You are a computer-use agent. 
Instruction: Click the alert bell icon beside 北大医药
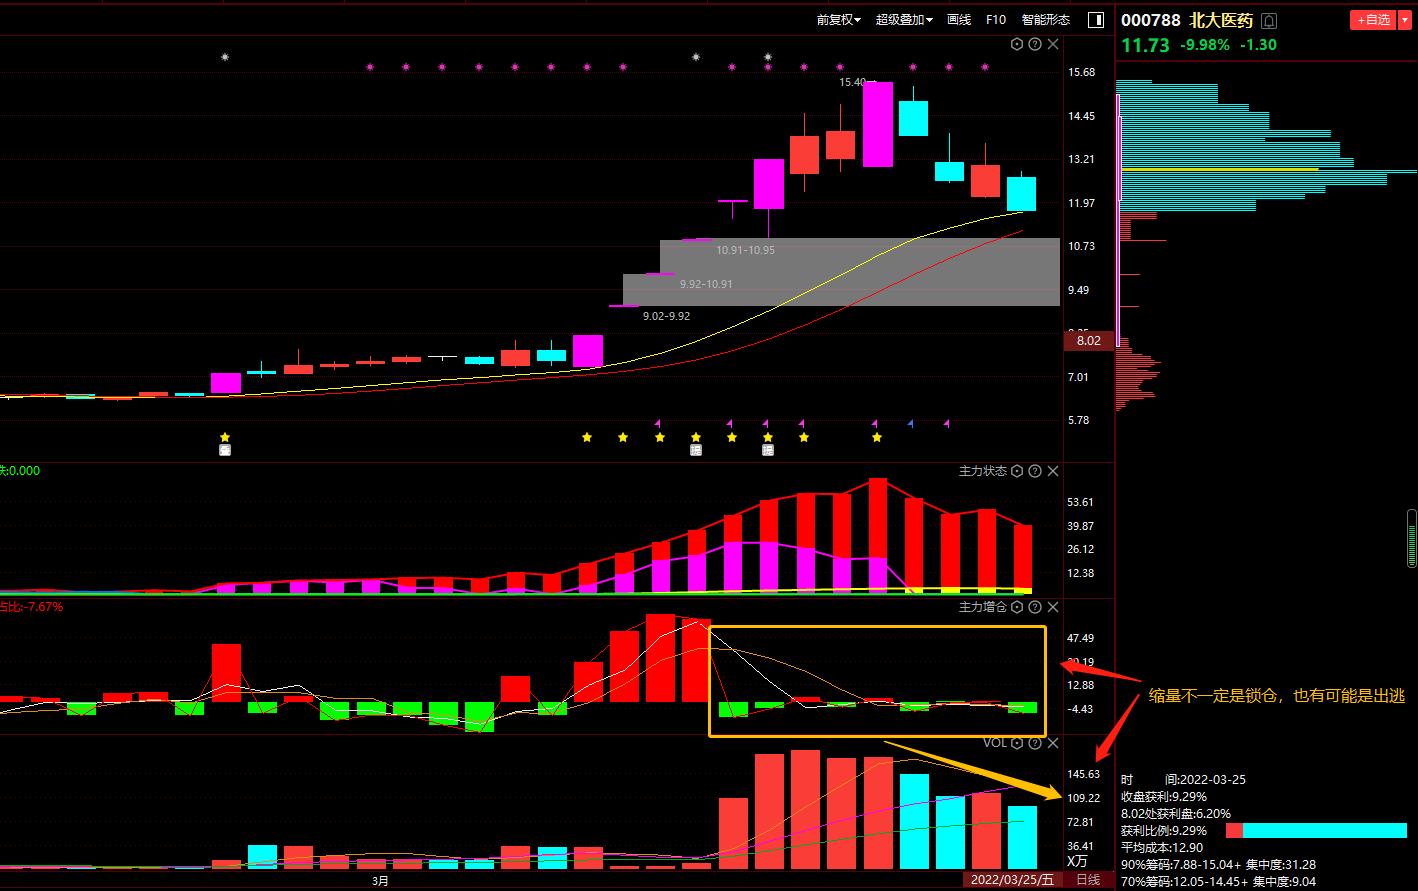coord(1269,21)
